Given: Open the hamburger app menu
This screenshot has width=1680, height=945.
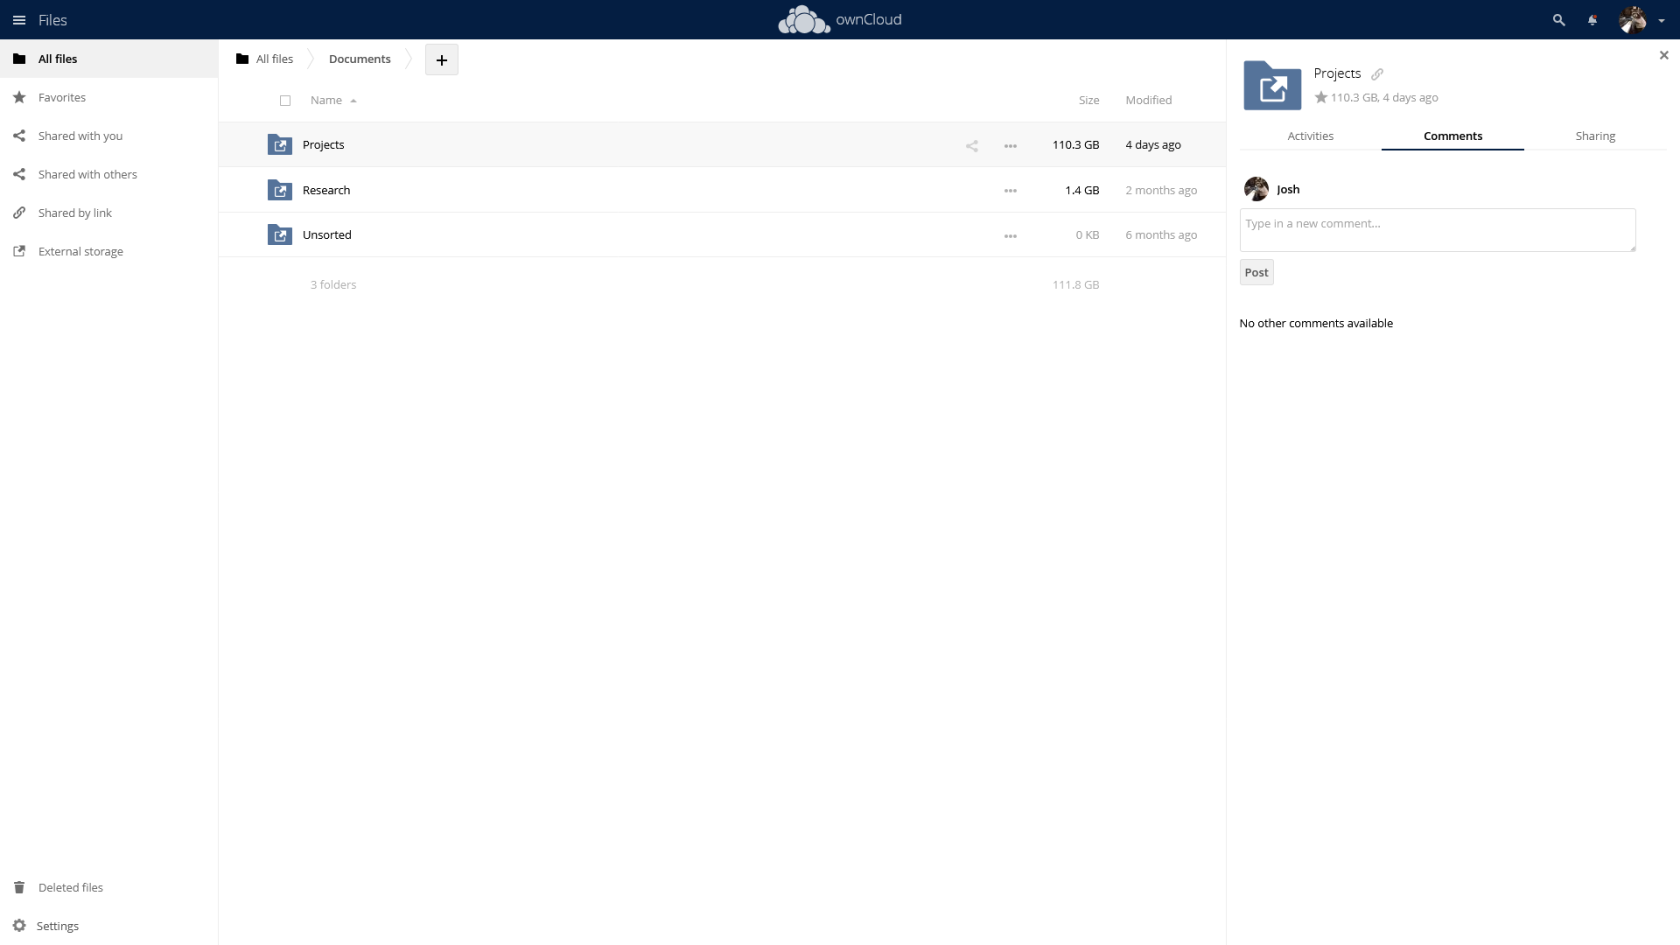Looking at the screenshot, I should click(x=19, y=20).
